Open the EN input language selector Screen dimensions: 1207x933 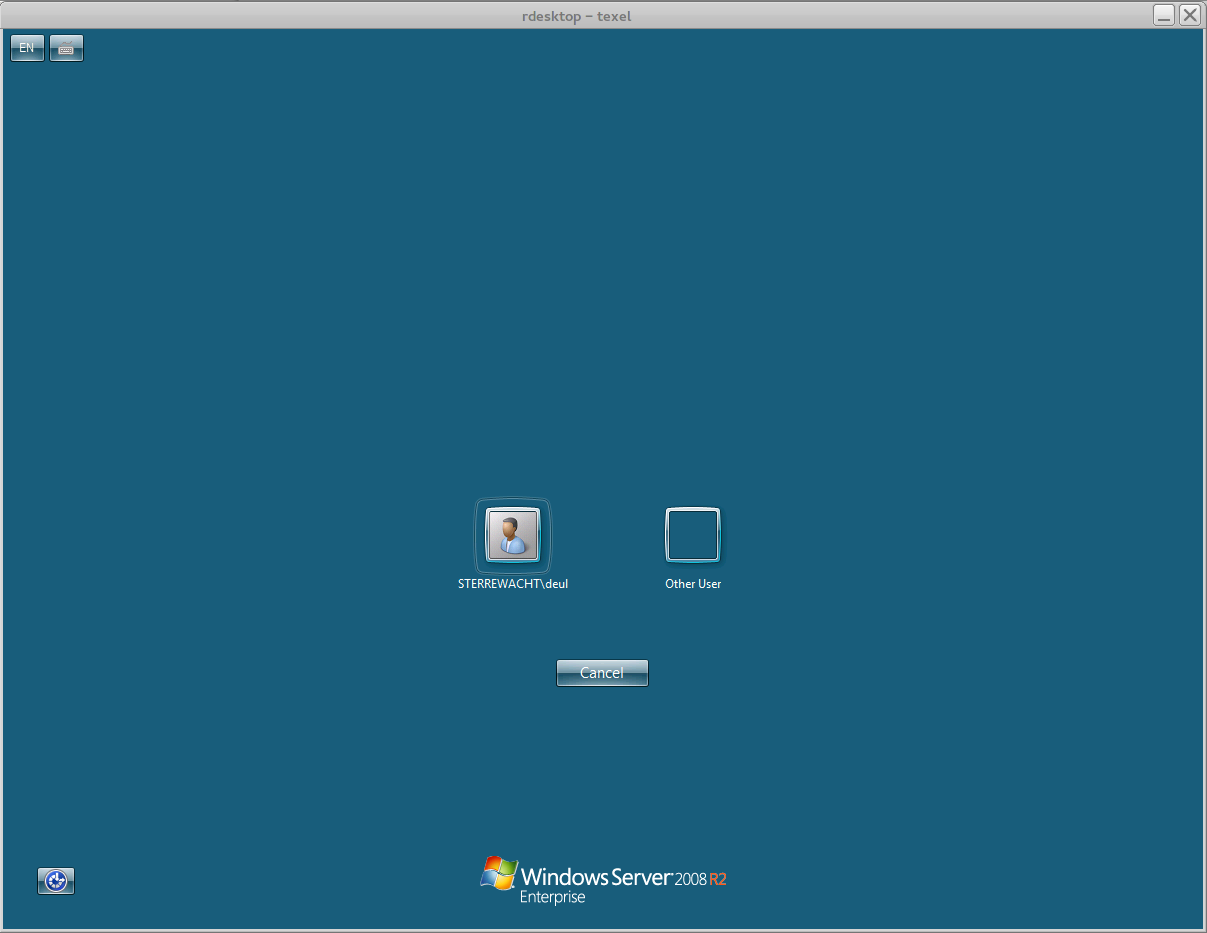click(x=27, y=48)
